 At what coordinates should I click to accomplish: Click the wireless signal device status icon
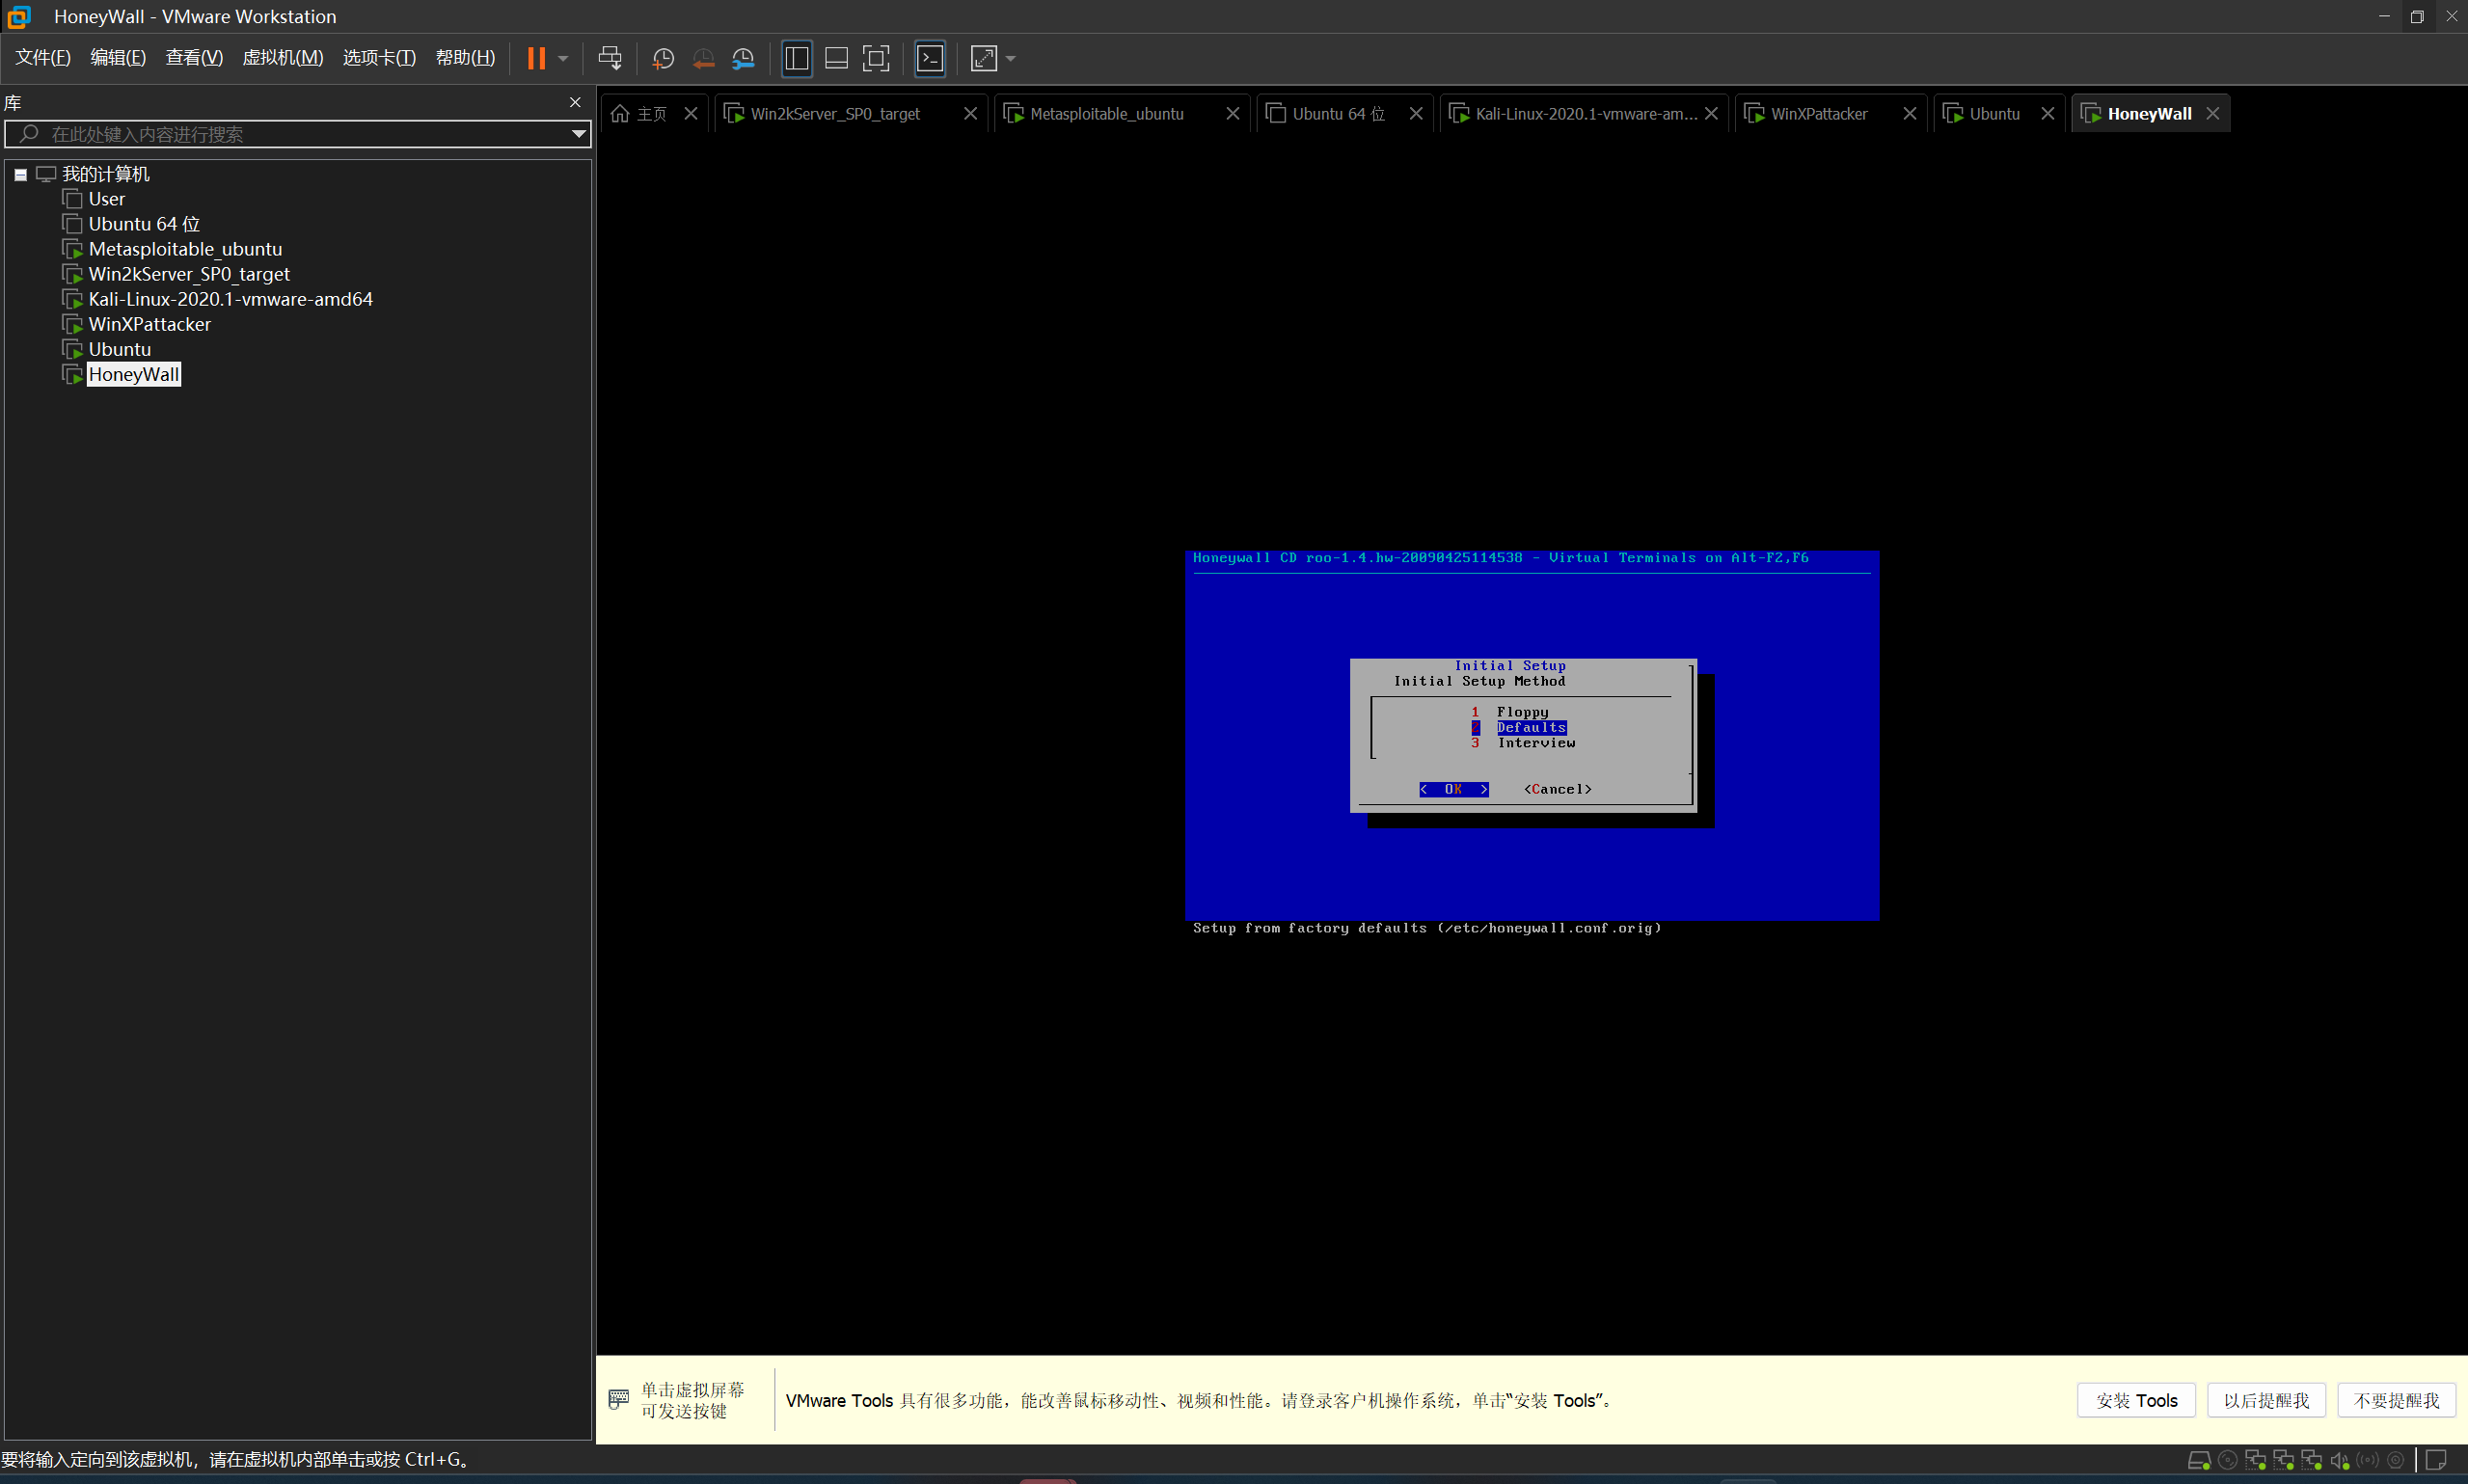tap(2368, 1460)
